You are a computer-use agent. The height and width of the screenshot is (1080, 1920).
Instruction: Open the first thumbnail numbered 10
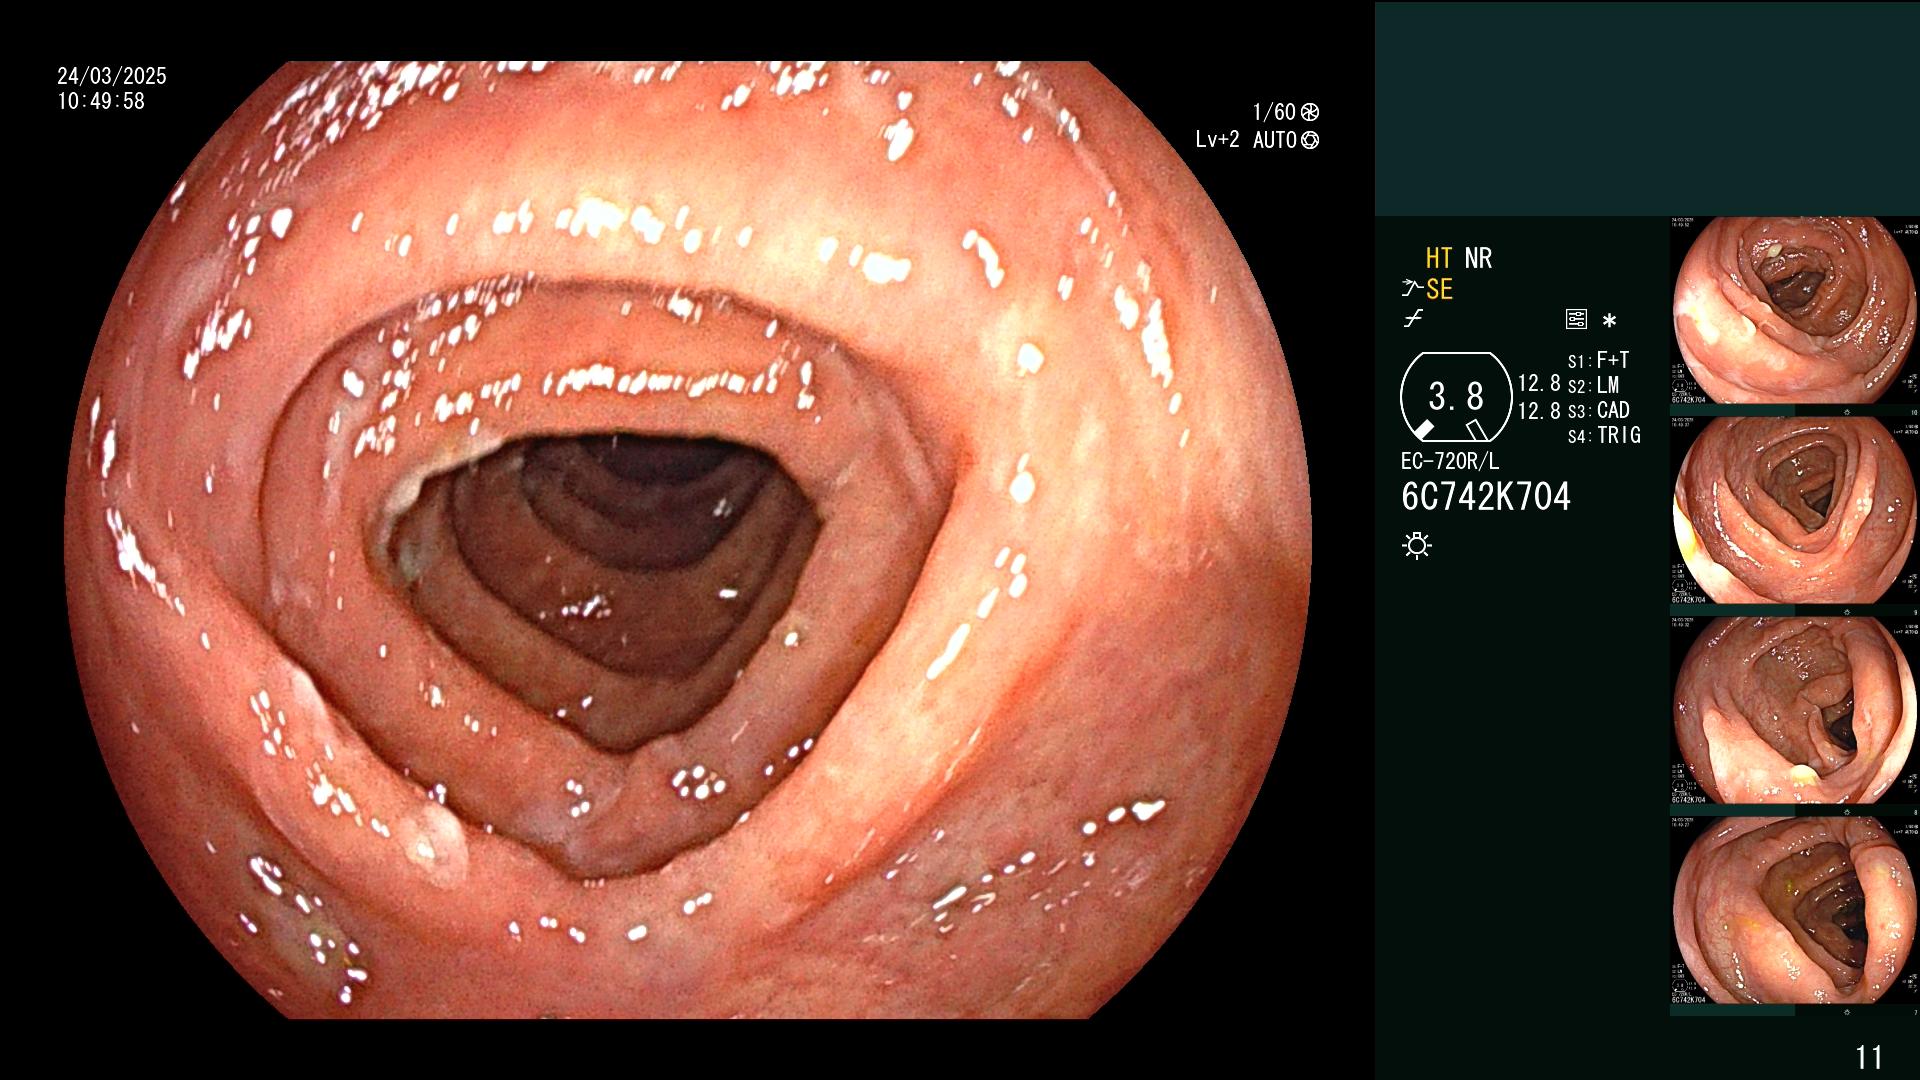[1795, 311]
